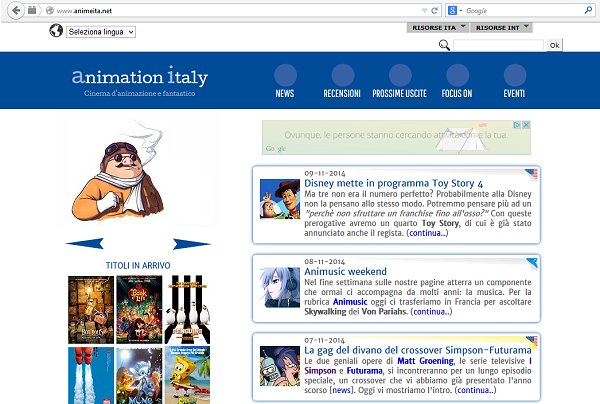The height and width of the screenshot is (404, 600).
Task: Click the site search magnifier icon
Action: (444, 45)
